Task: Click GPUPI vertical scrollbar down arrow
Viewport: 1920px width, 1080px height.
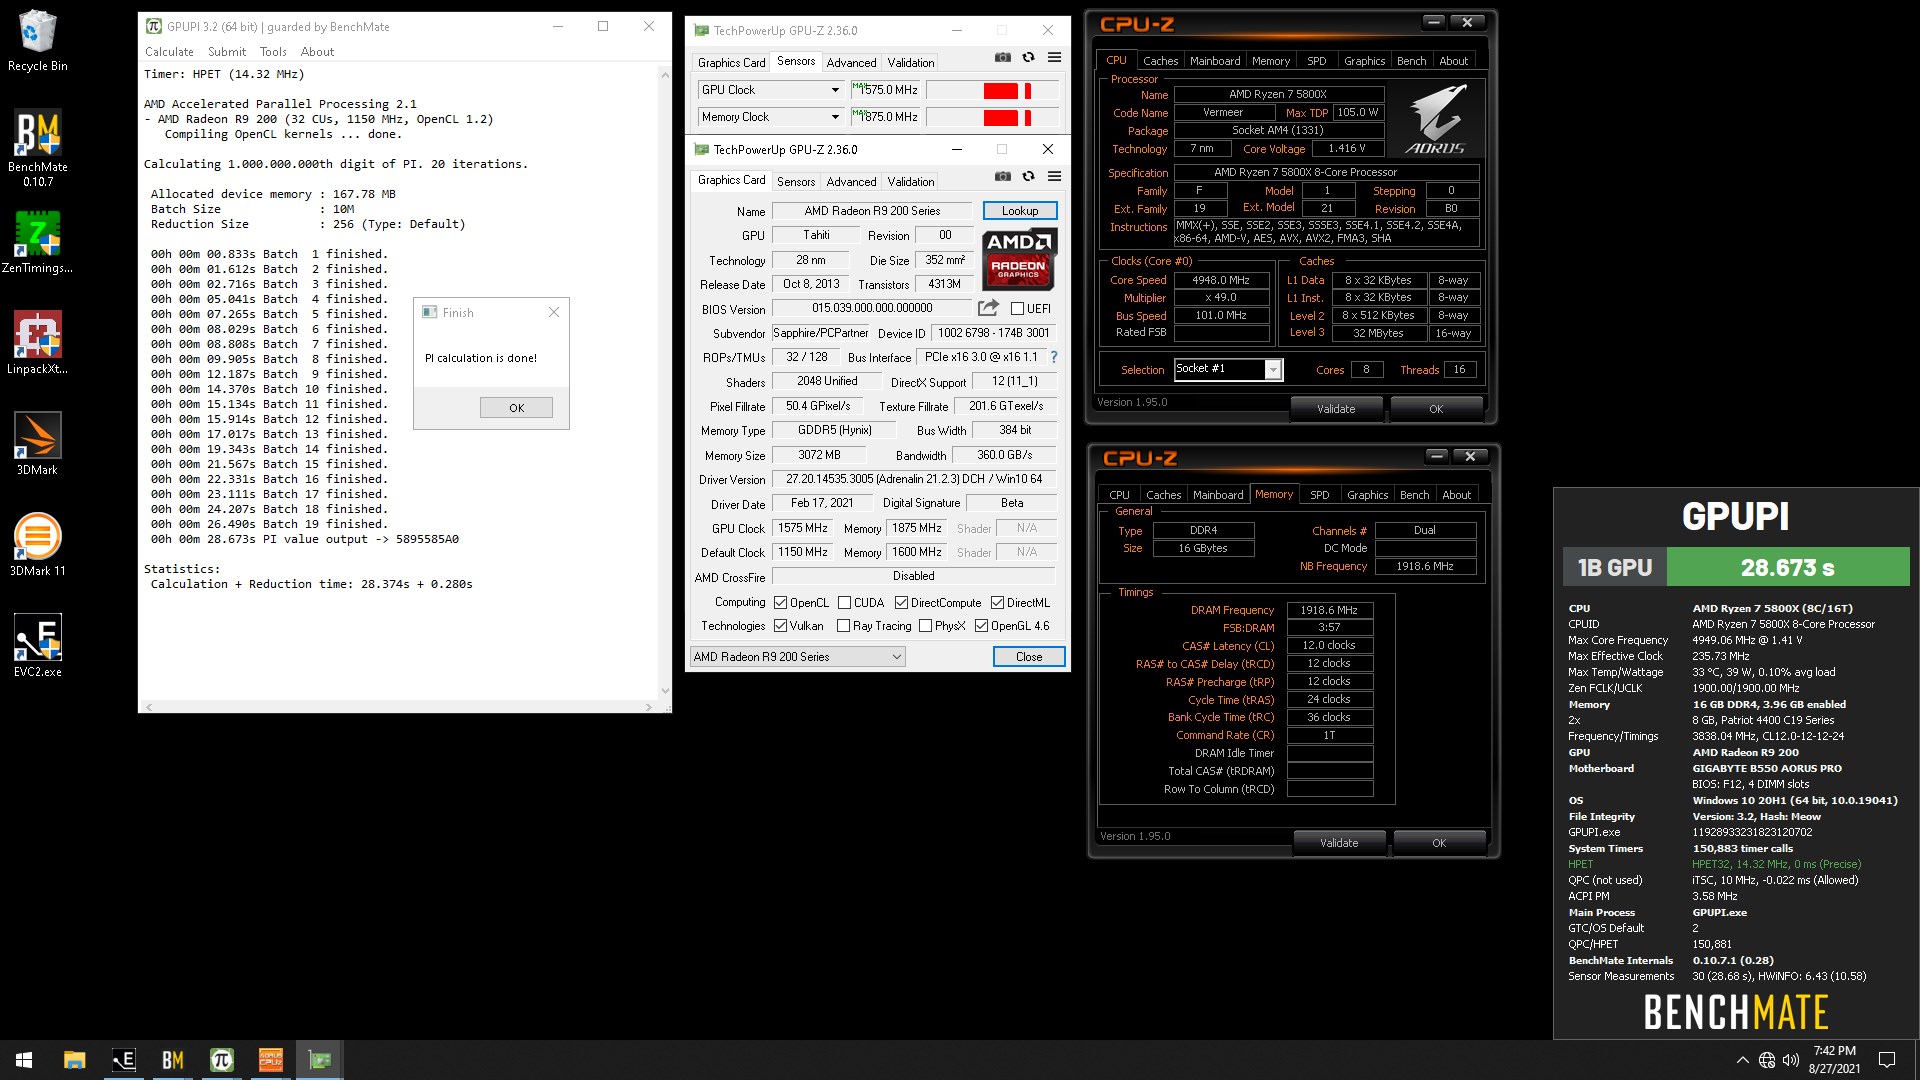Action: (665, 691)
